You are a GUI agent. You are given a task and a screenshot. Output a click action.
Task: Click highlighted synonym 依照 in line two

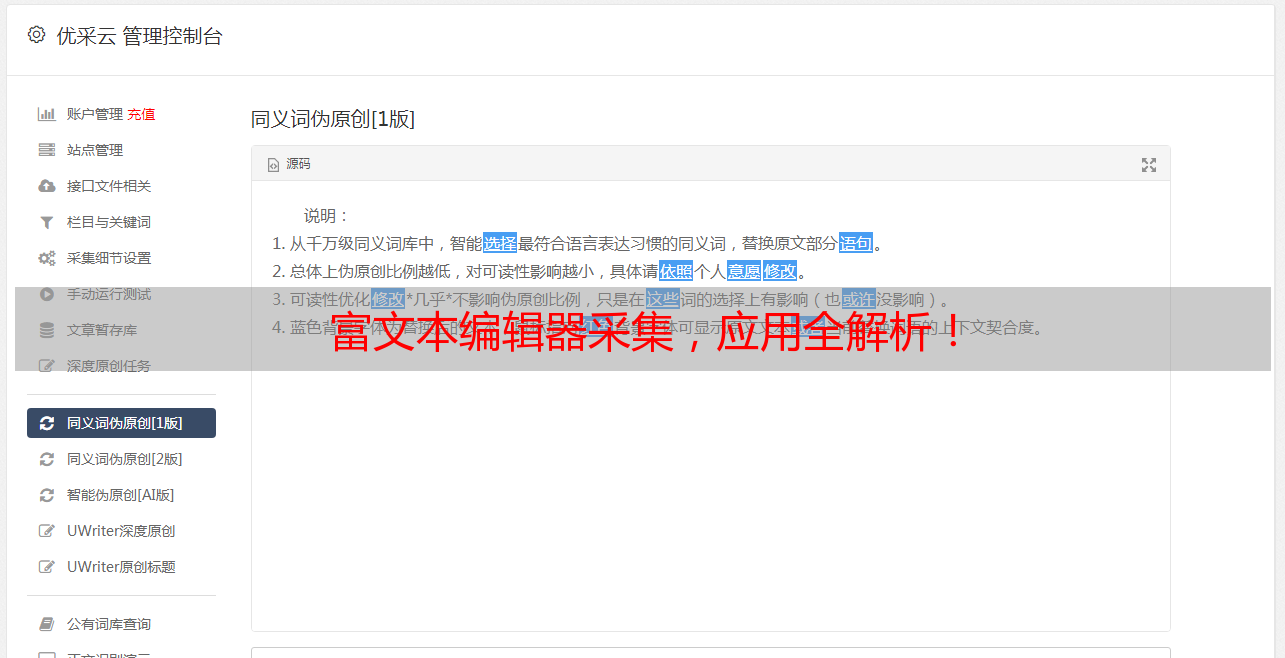click(x=676, y=271)
